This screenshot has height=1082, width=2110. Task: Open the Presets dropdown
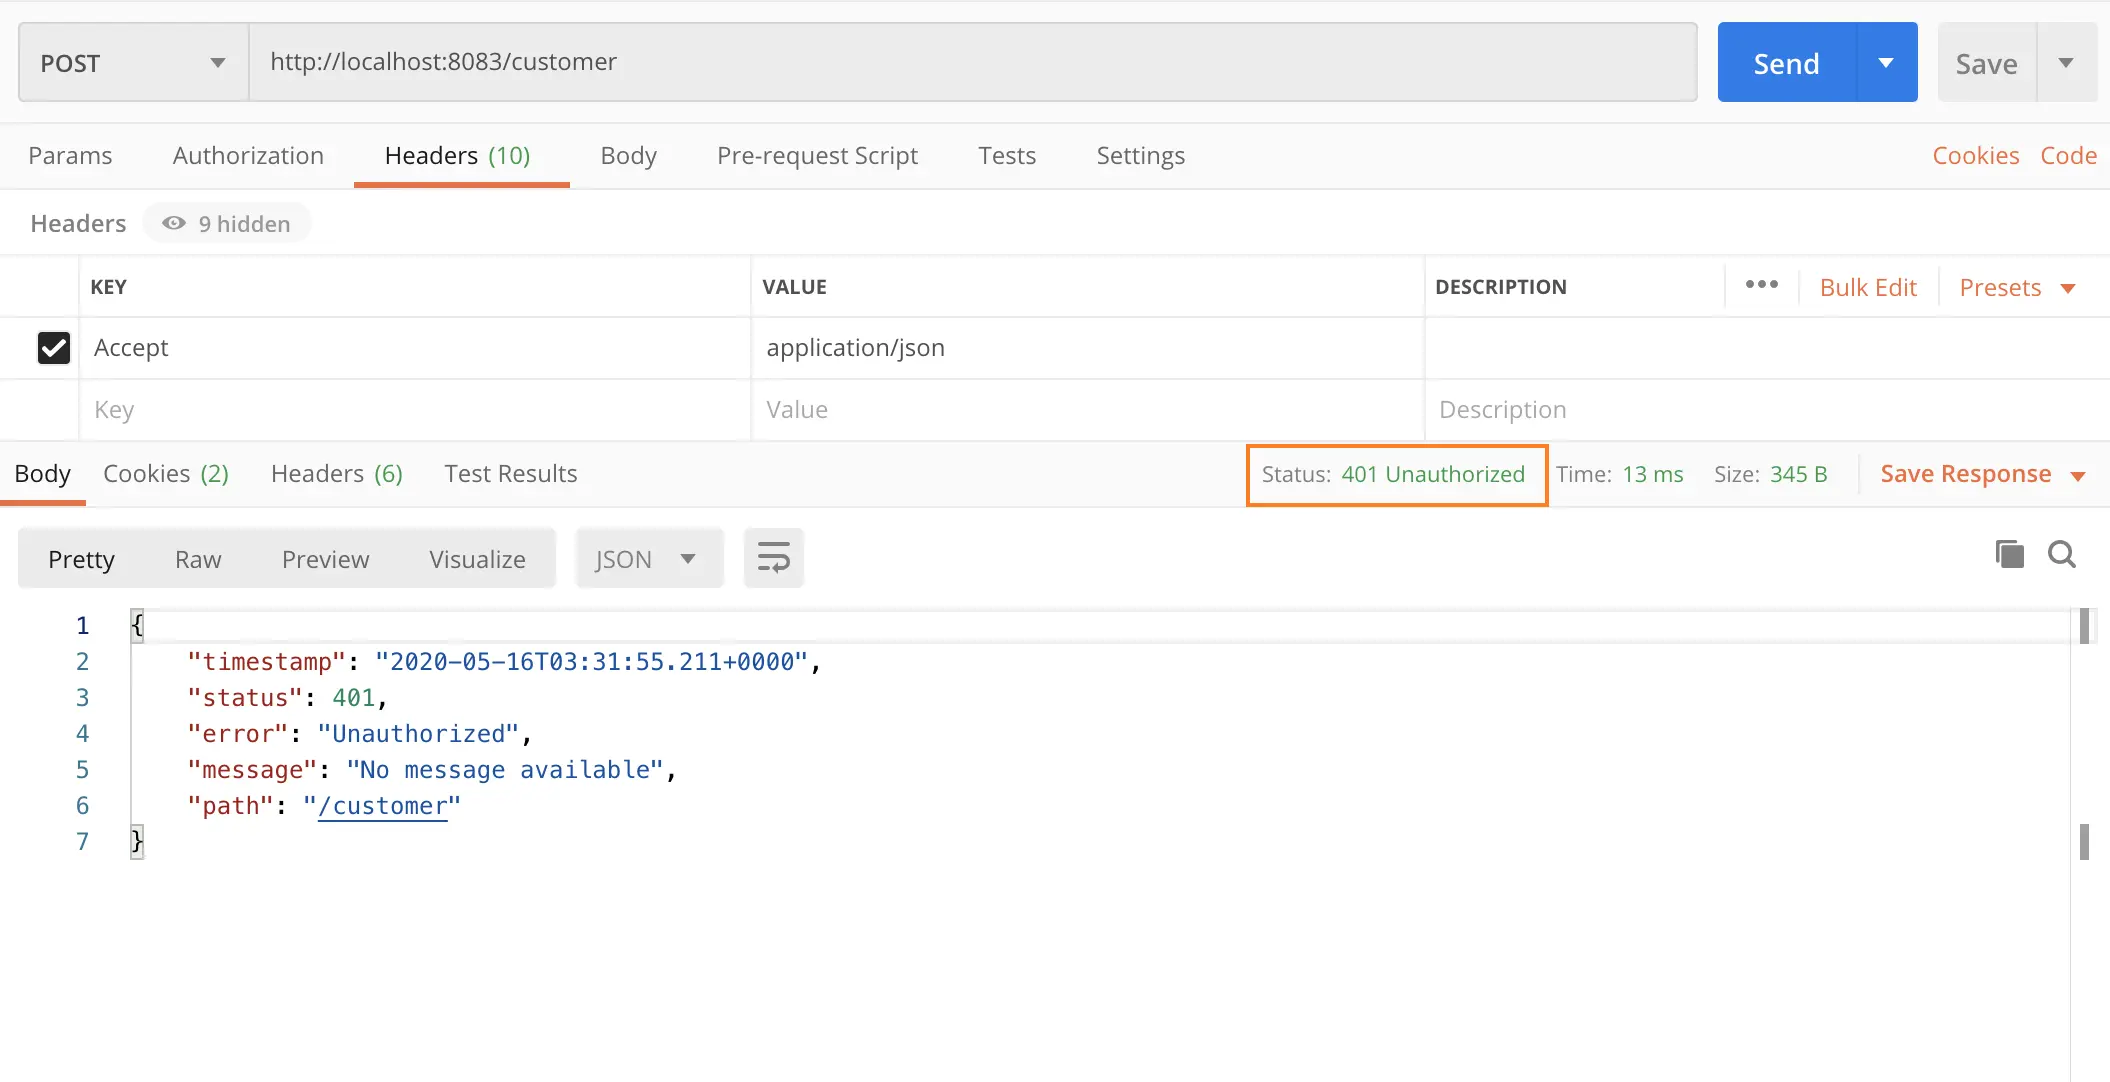[2017, 288]
